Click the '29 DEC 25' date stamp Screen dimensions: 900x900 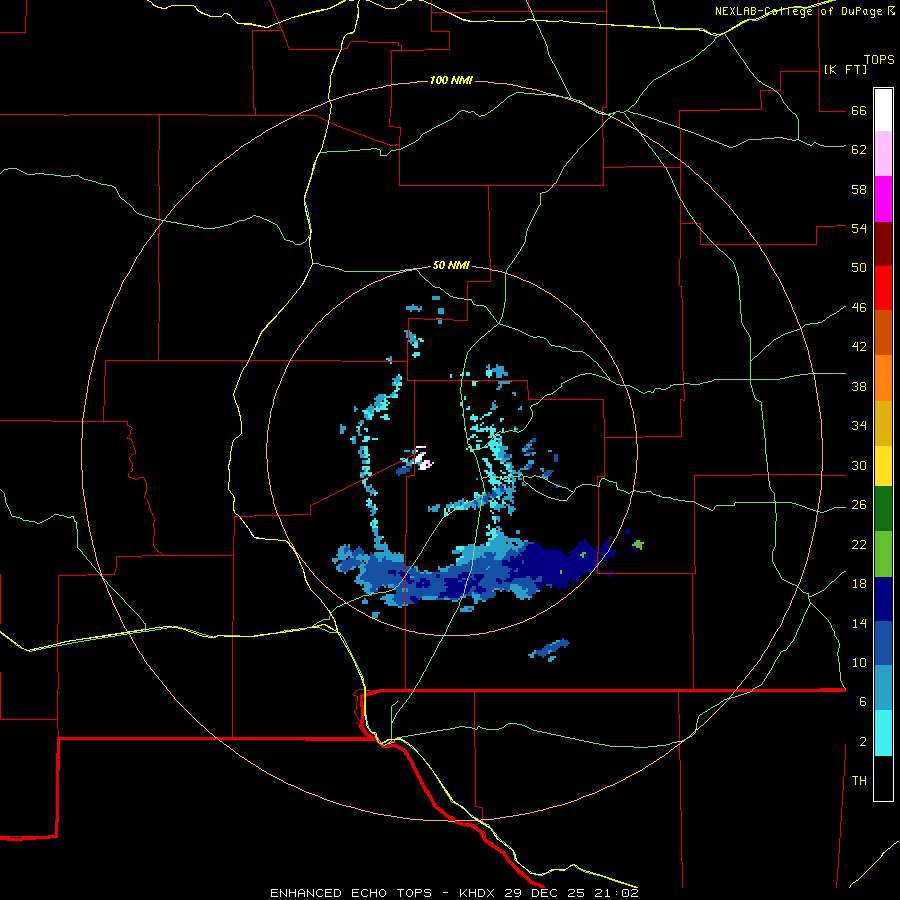coord(546,893)
